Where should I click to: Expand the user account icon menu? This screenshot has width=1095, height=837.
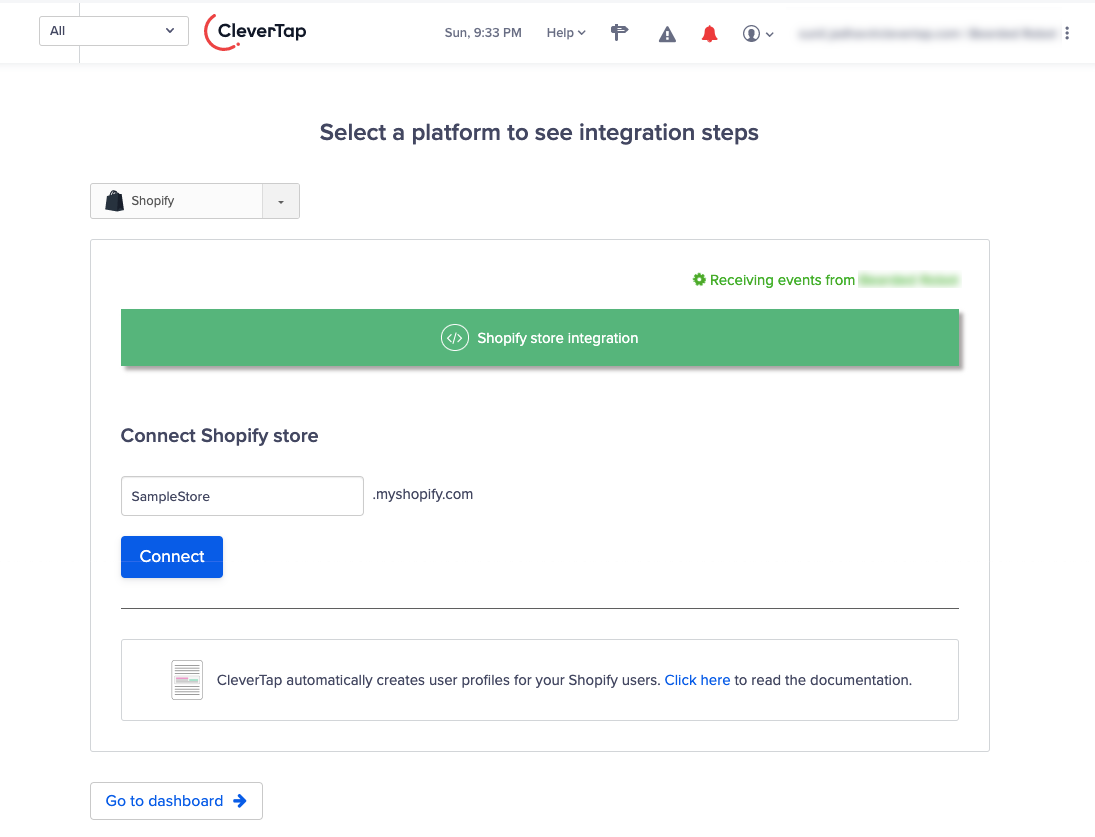[758, 34]
